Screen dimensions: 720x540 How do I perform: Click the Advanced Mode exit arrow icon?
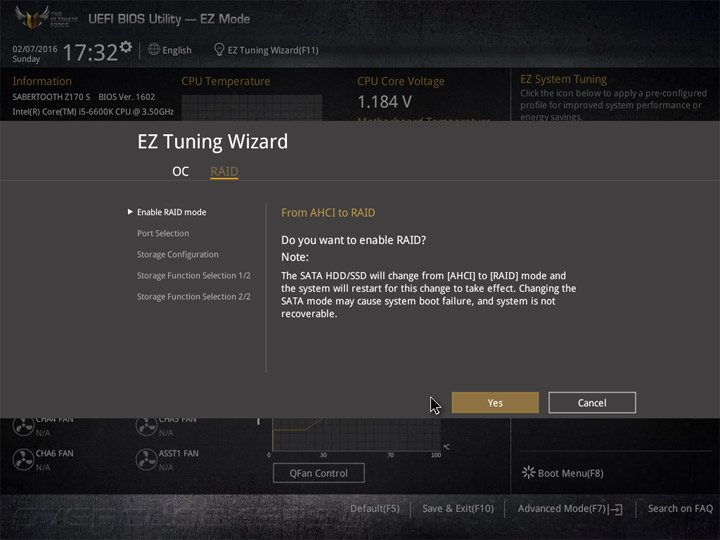tap(616, 509)
